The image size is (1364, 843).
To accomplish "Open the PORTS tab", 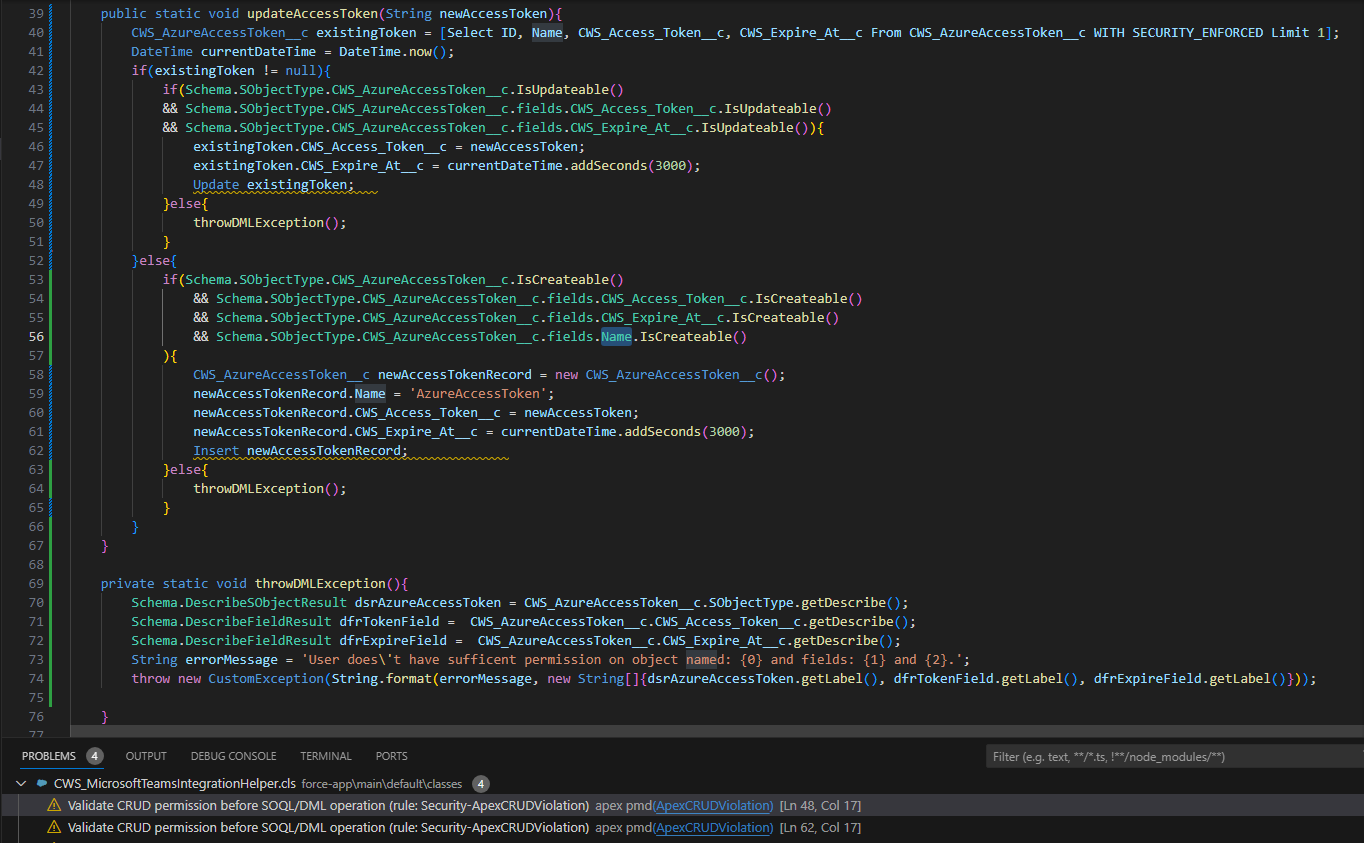I will click(x=390, y=756).
